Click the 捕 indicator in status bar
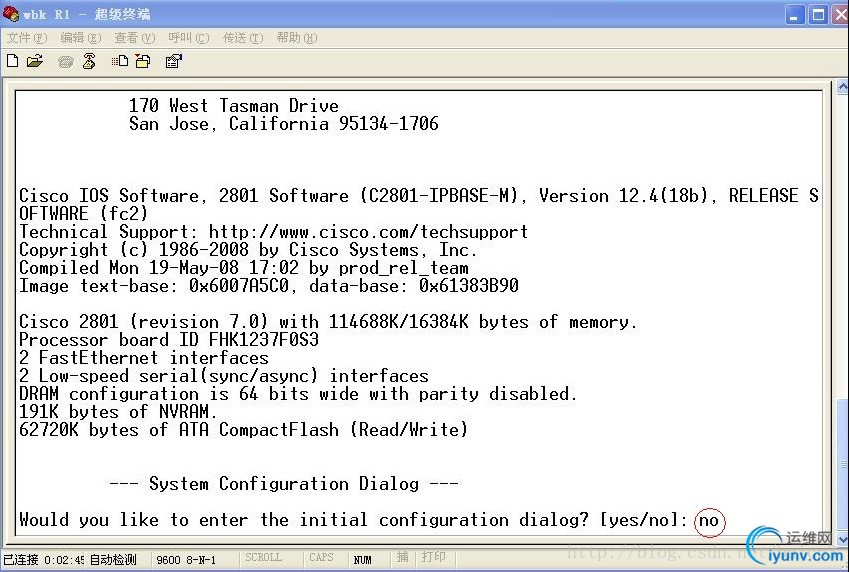Screen dimensions: 849x572 point(402,558)
